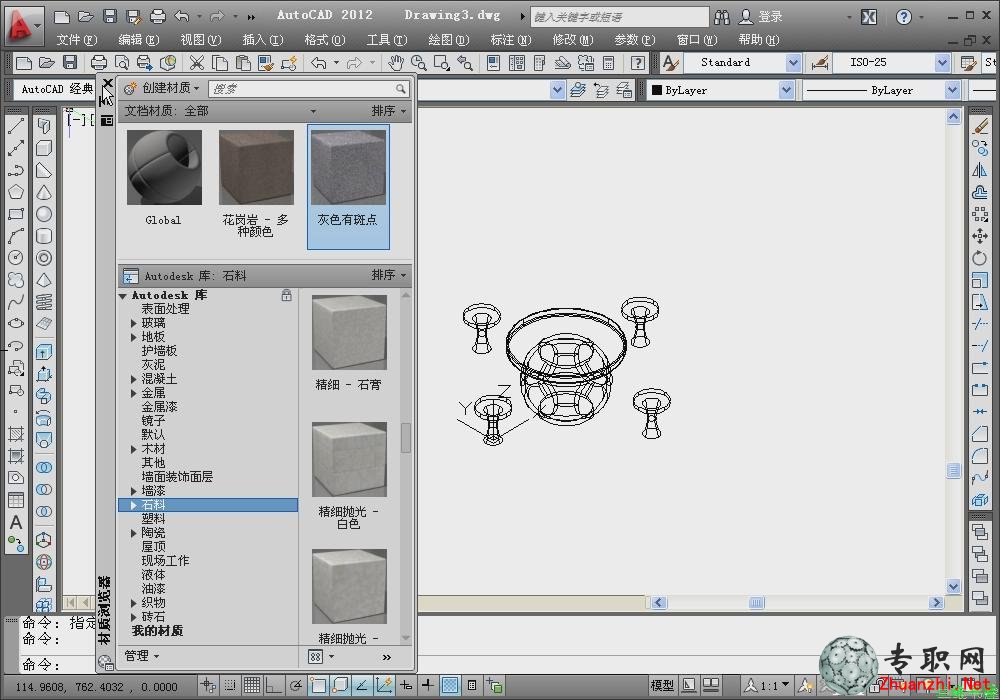Select the Erase tool
This screenshot has width=1000, height=700.
point(980,127)
